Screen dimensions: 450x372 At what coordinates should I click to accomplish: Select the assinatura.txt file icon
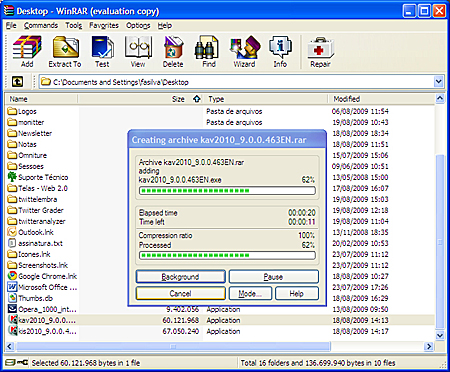pos(12,243)
